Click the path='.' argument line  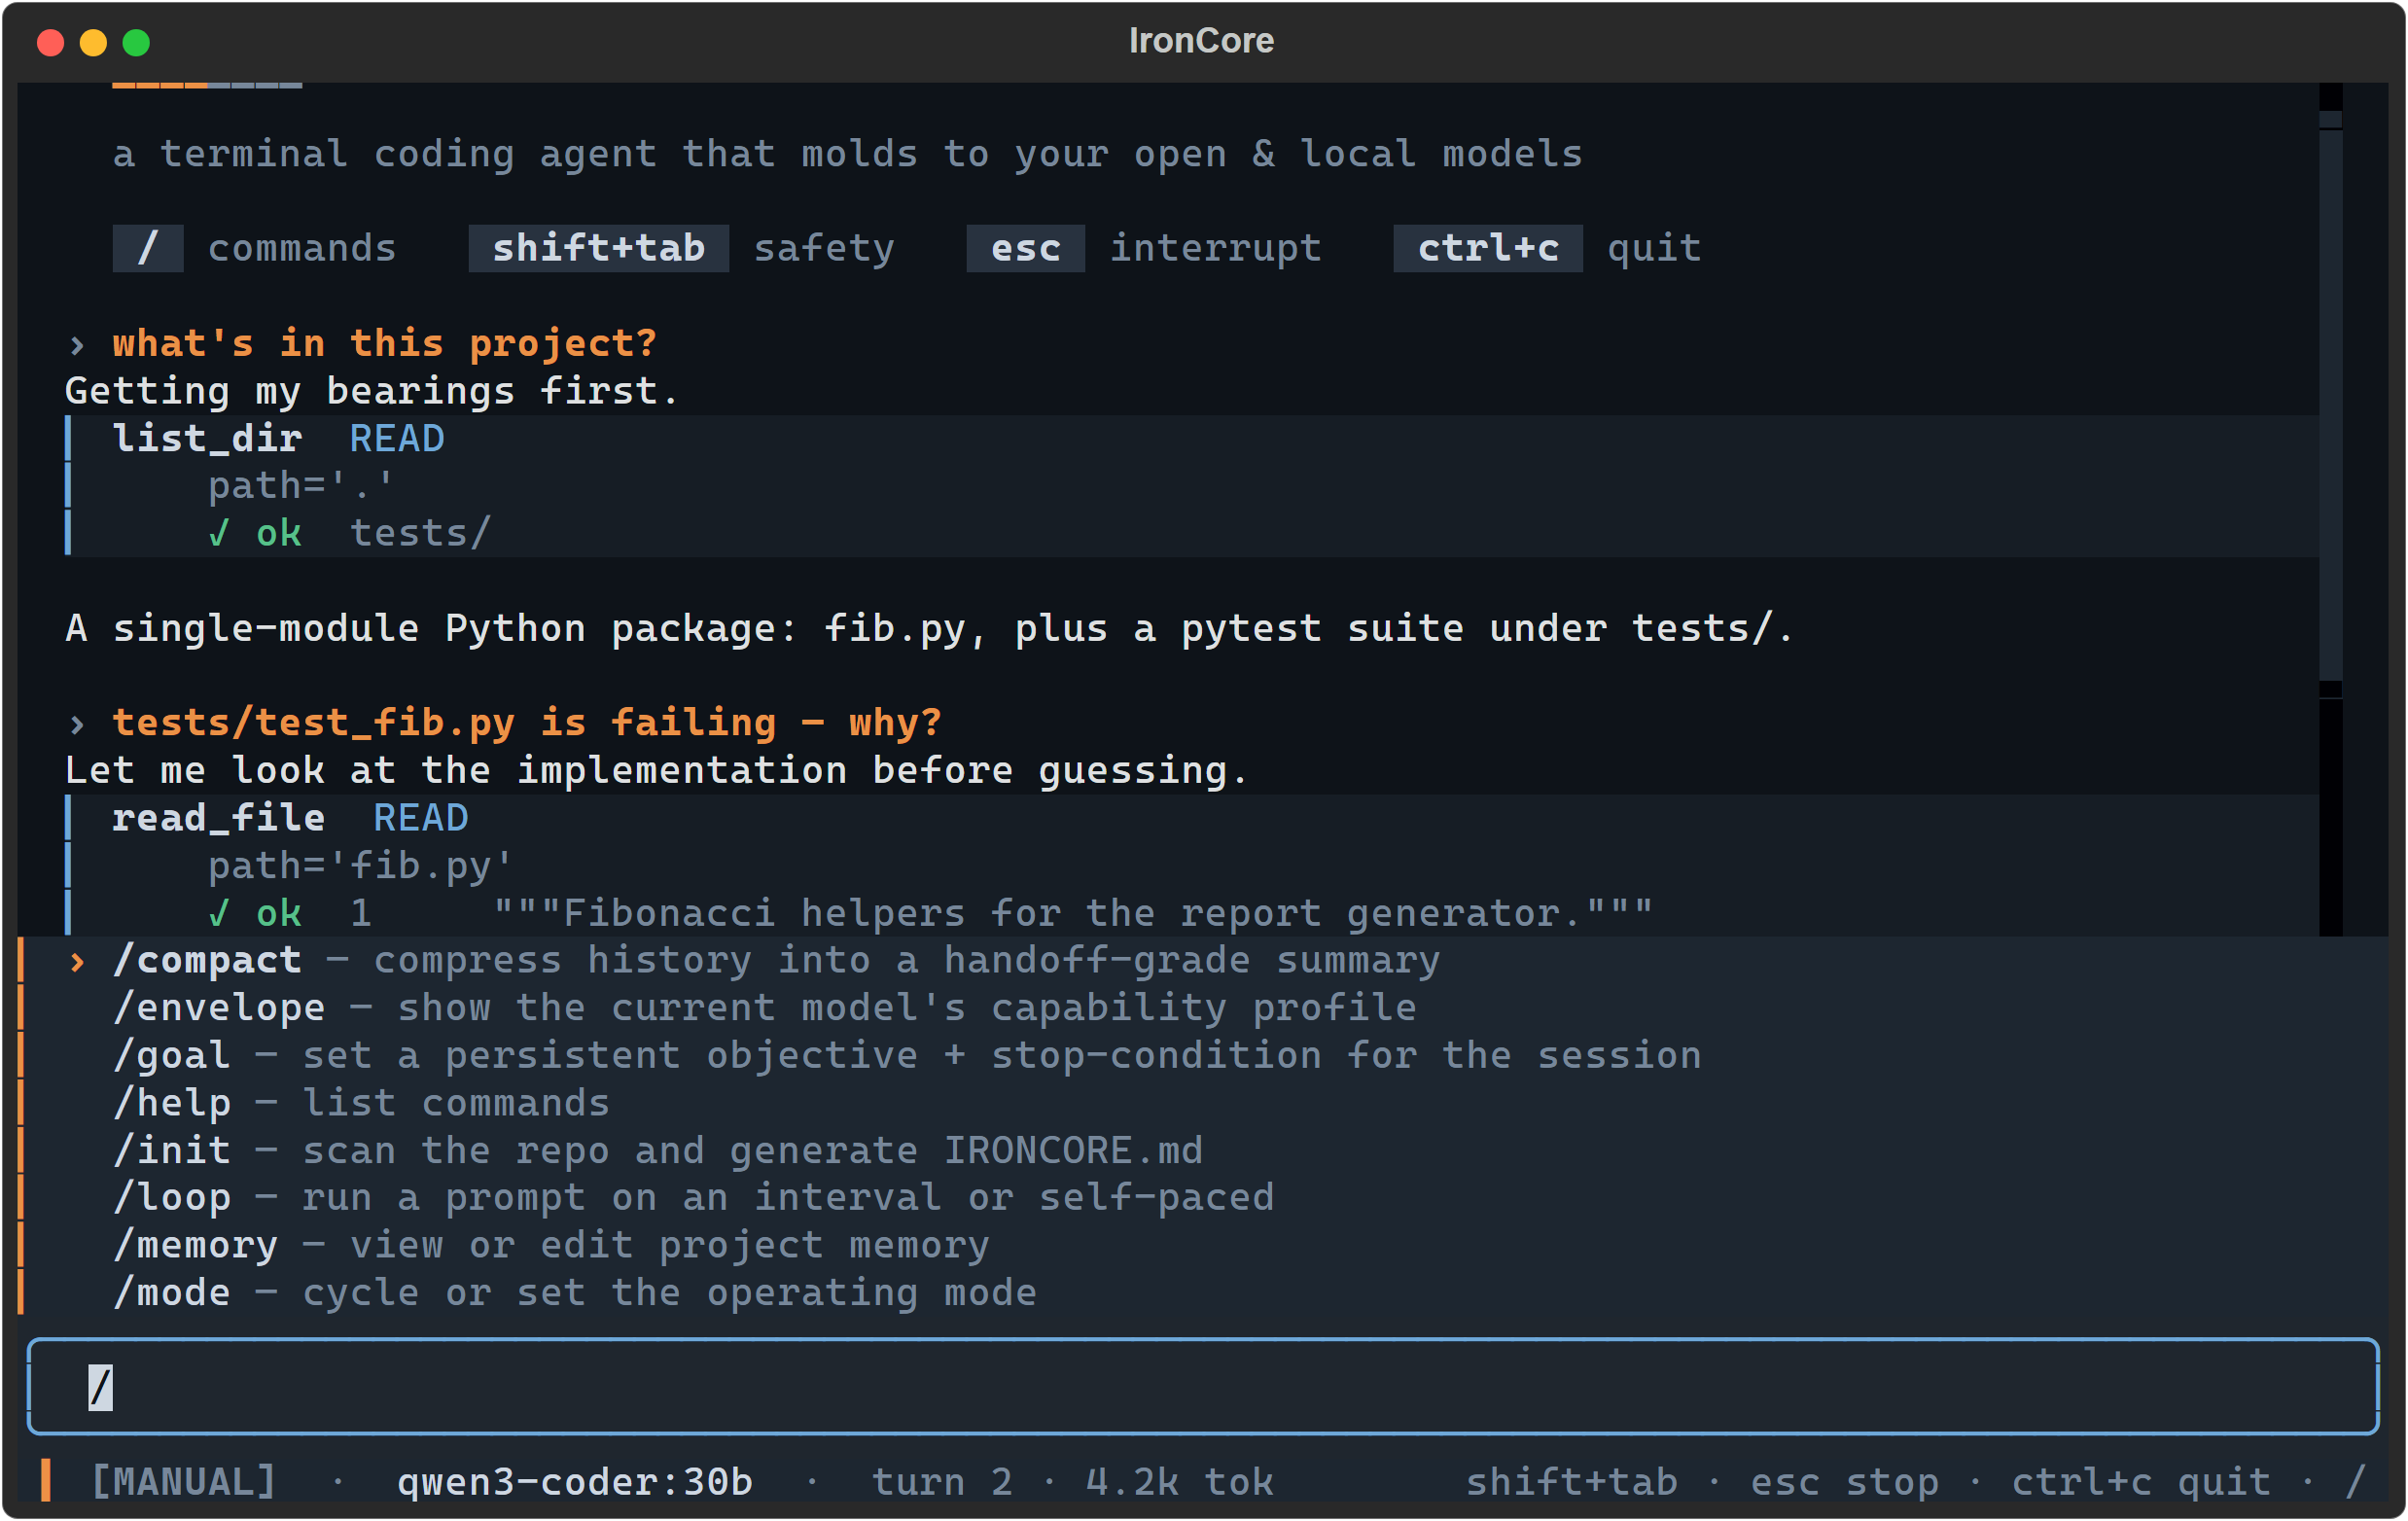pos(301,486)
